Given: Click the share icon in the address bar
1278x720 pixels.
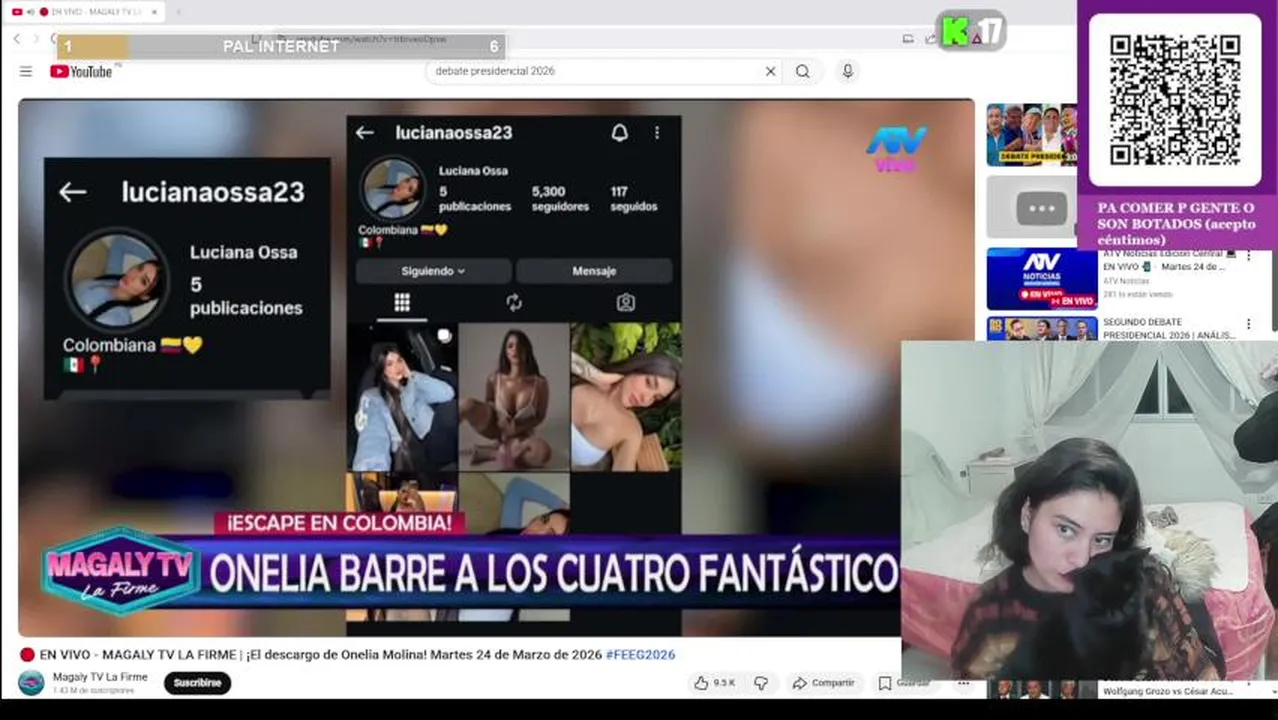Looking at the screenshot, I should click(x=931, y=39).
